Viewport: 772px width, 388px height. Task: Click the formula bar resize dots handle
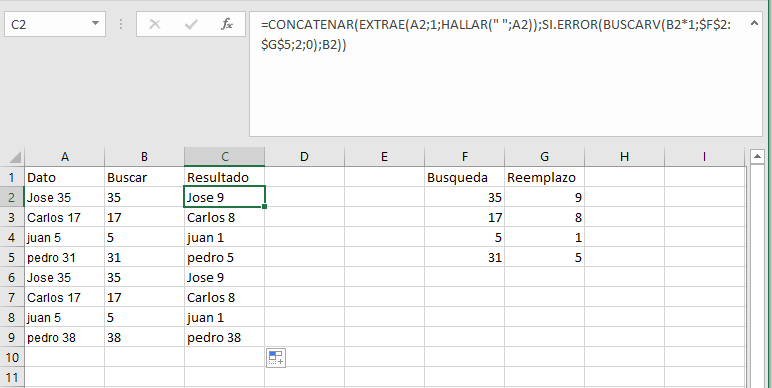tap(121, 24)
